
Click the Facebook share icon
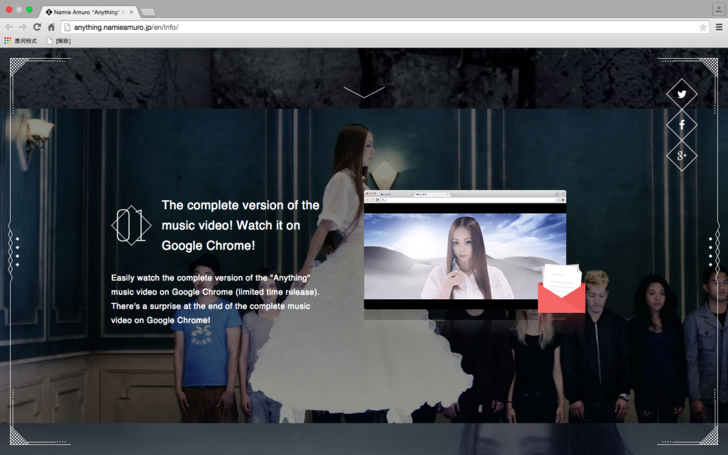(681, 125)
